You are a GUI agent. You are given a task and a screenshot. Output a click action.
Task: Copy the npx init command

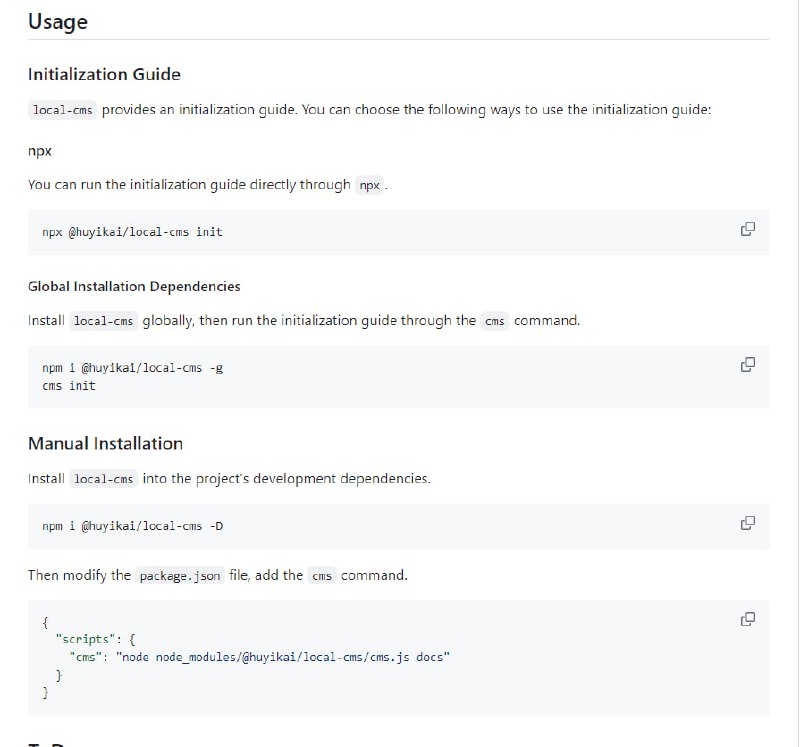(747, 229)
